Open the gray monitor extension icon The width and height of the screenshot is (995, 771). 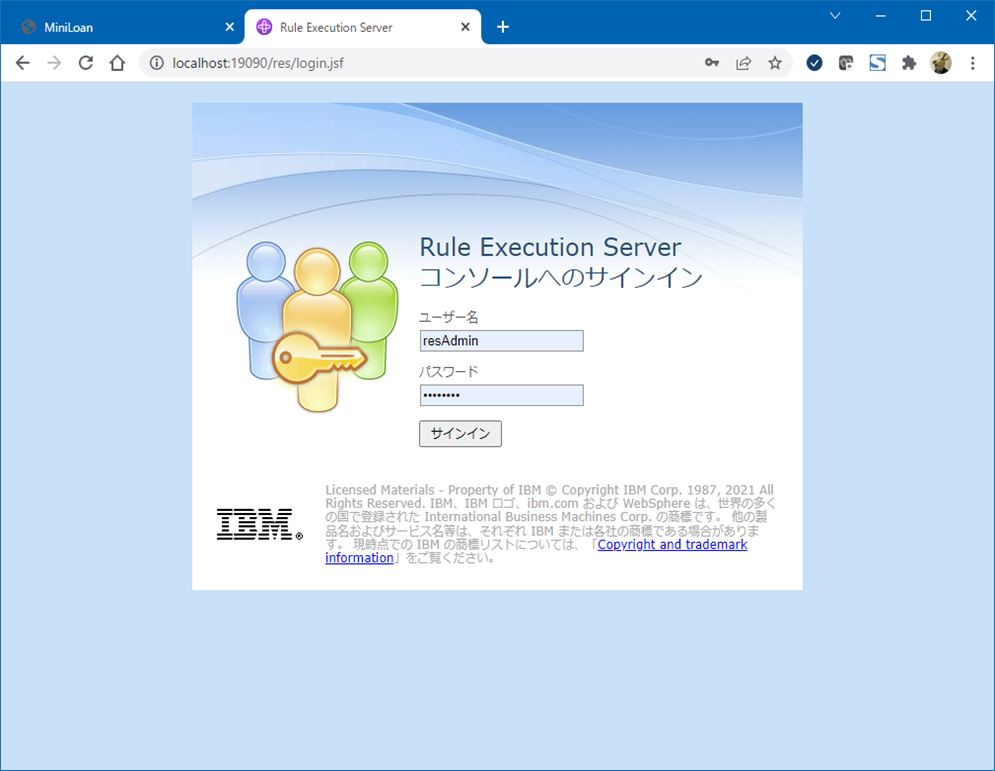[846, 63]
